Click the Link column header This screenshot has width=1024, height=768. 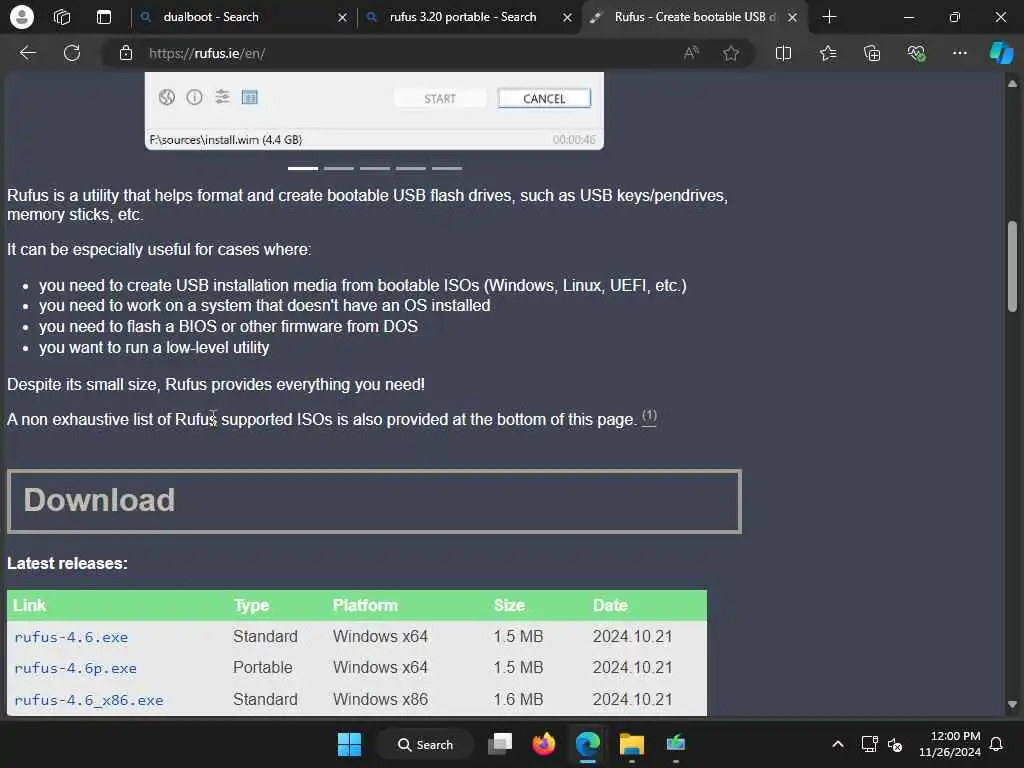point(29,605)
